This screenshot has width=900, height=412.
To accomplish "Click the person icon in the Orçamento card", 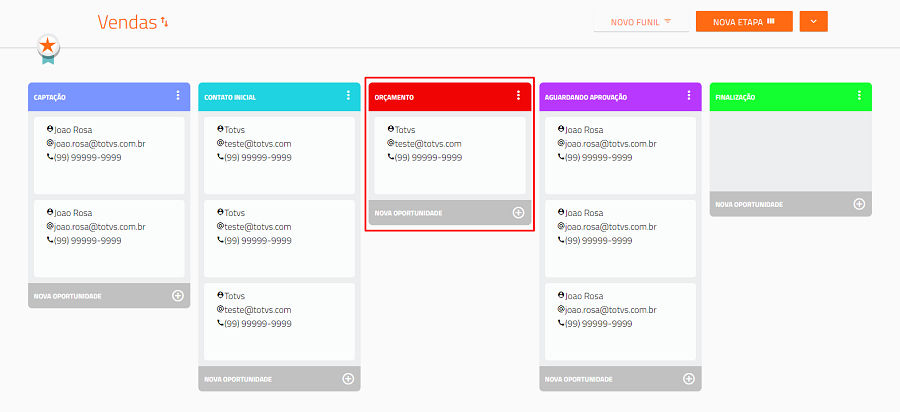I will (391, 129).
